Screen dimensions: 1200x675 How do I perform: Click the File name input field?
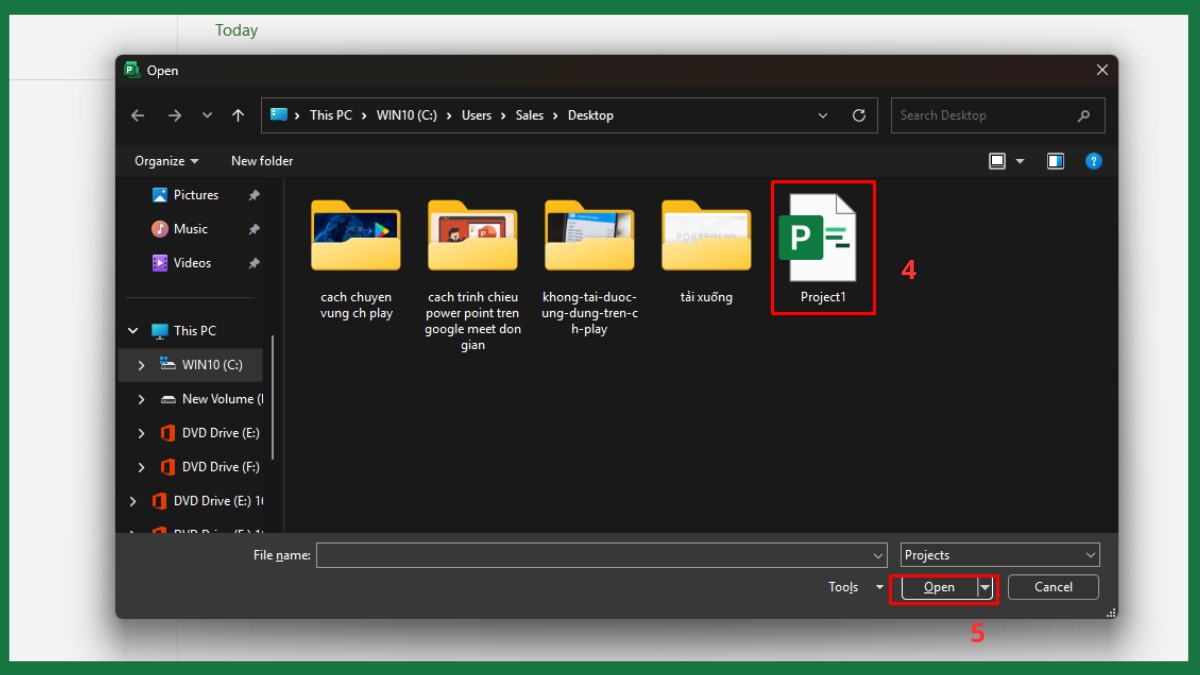594,555
